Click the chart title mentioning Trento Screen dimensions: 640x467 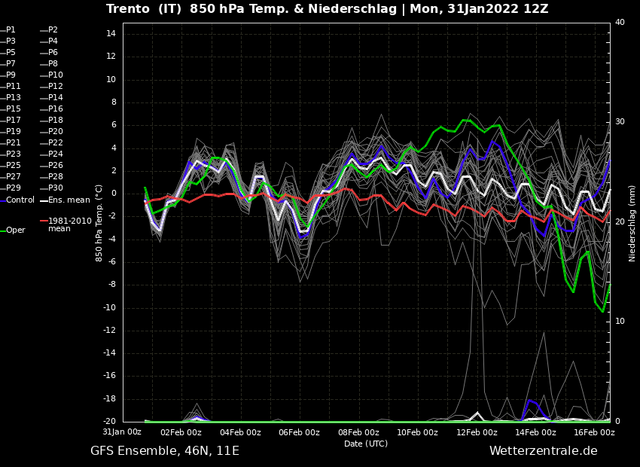pos(327,9)
